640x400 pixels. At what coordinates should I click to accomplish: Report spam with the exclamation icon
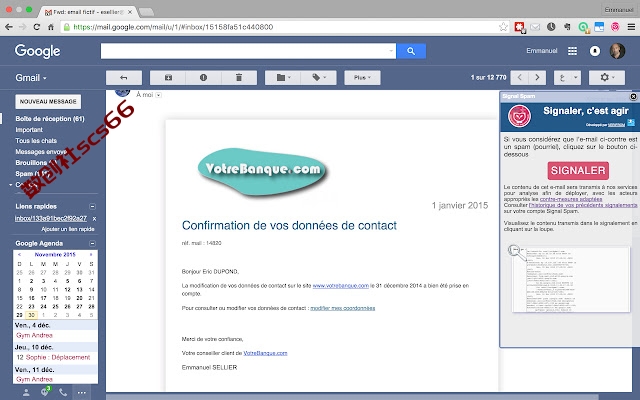pos(203,78)
